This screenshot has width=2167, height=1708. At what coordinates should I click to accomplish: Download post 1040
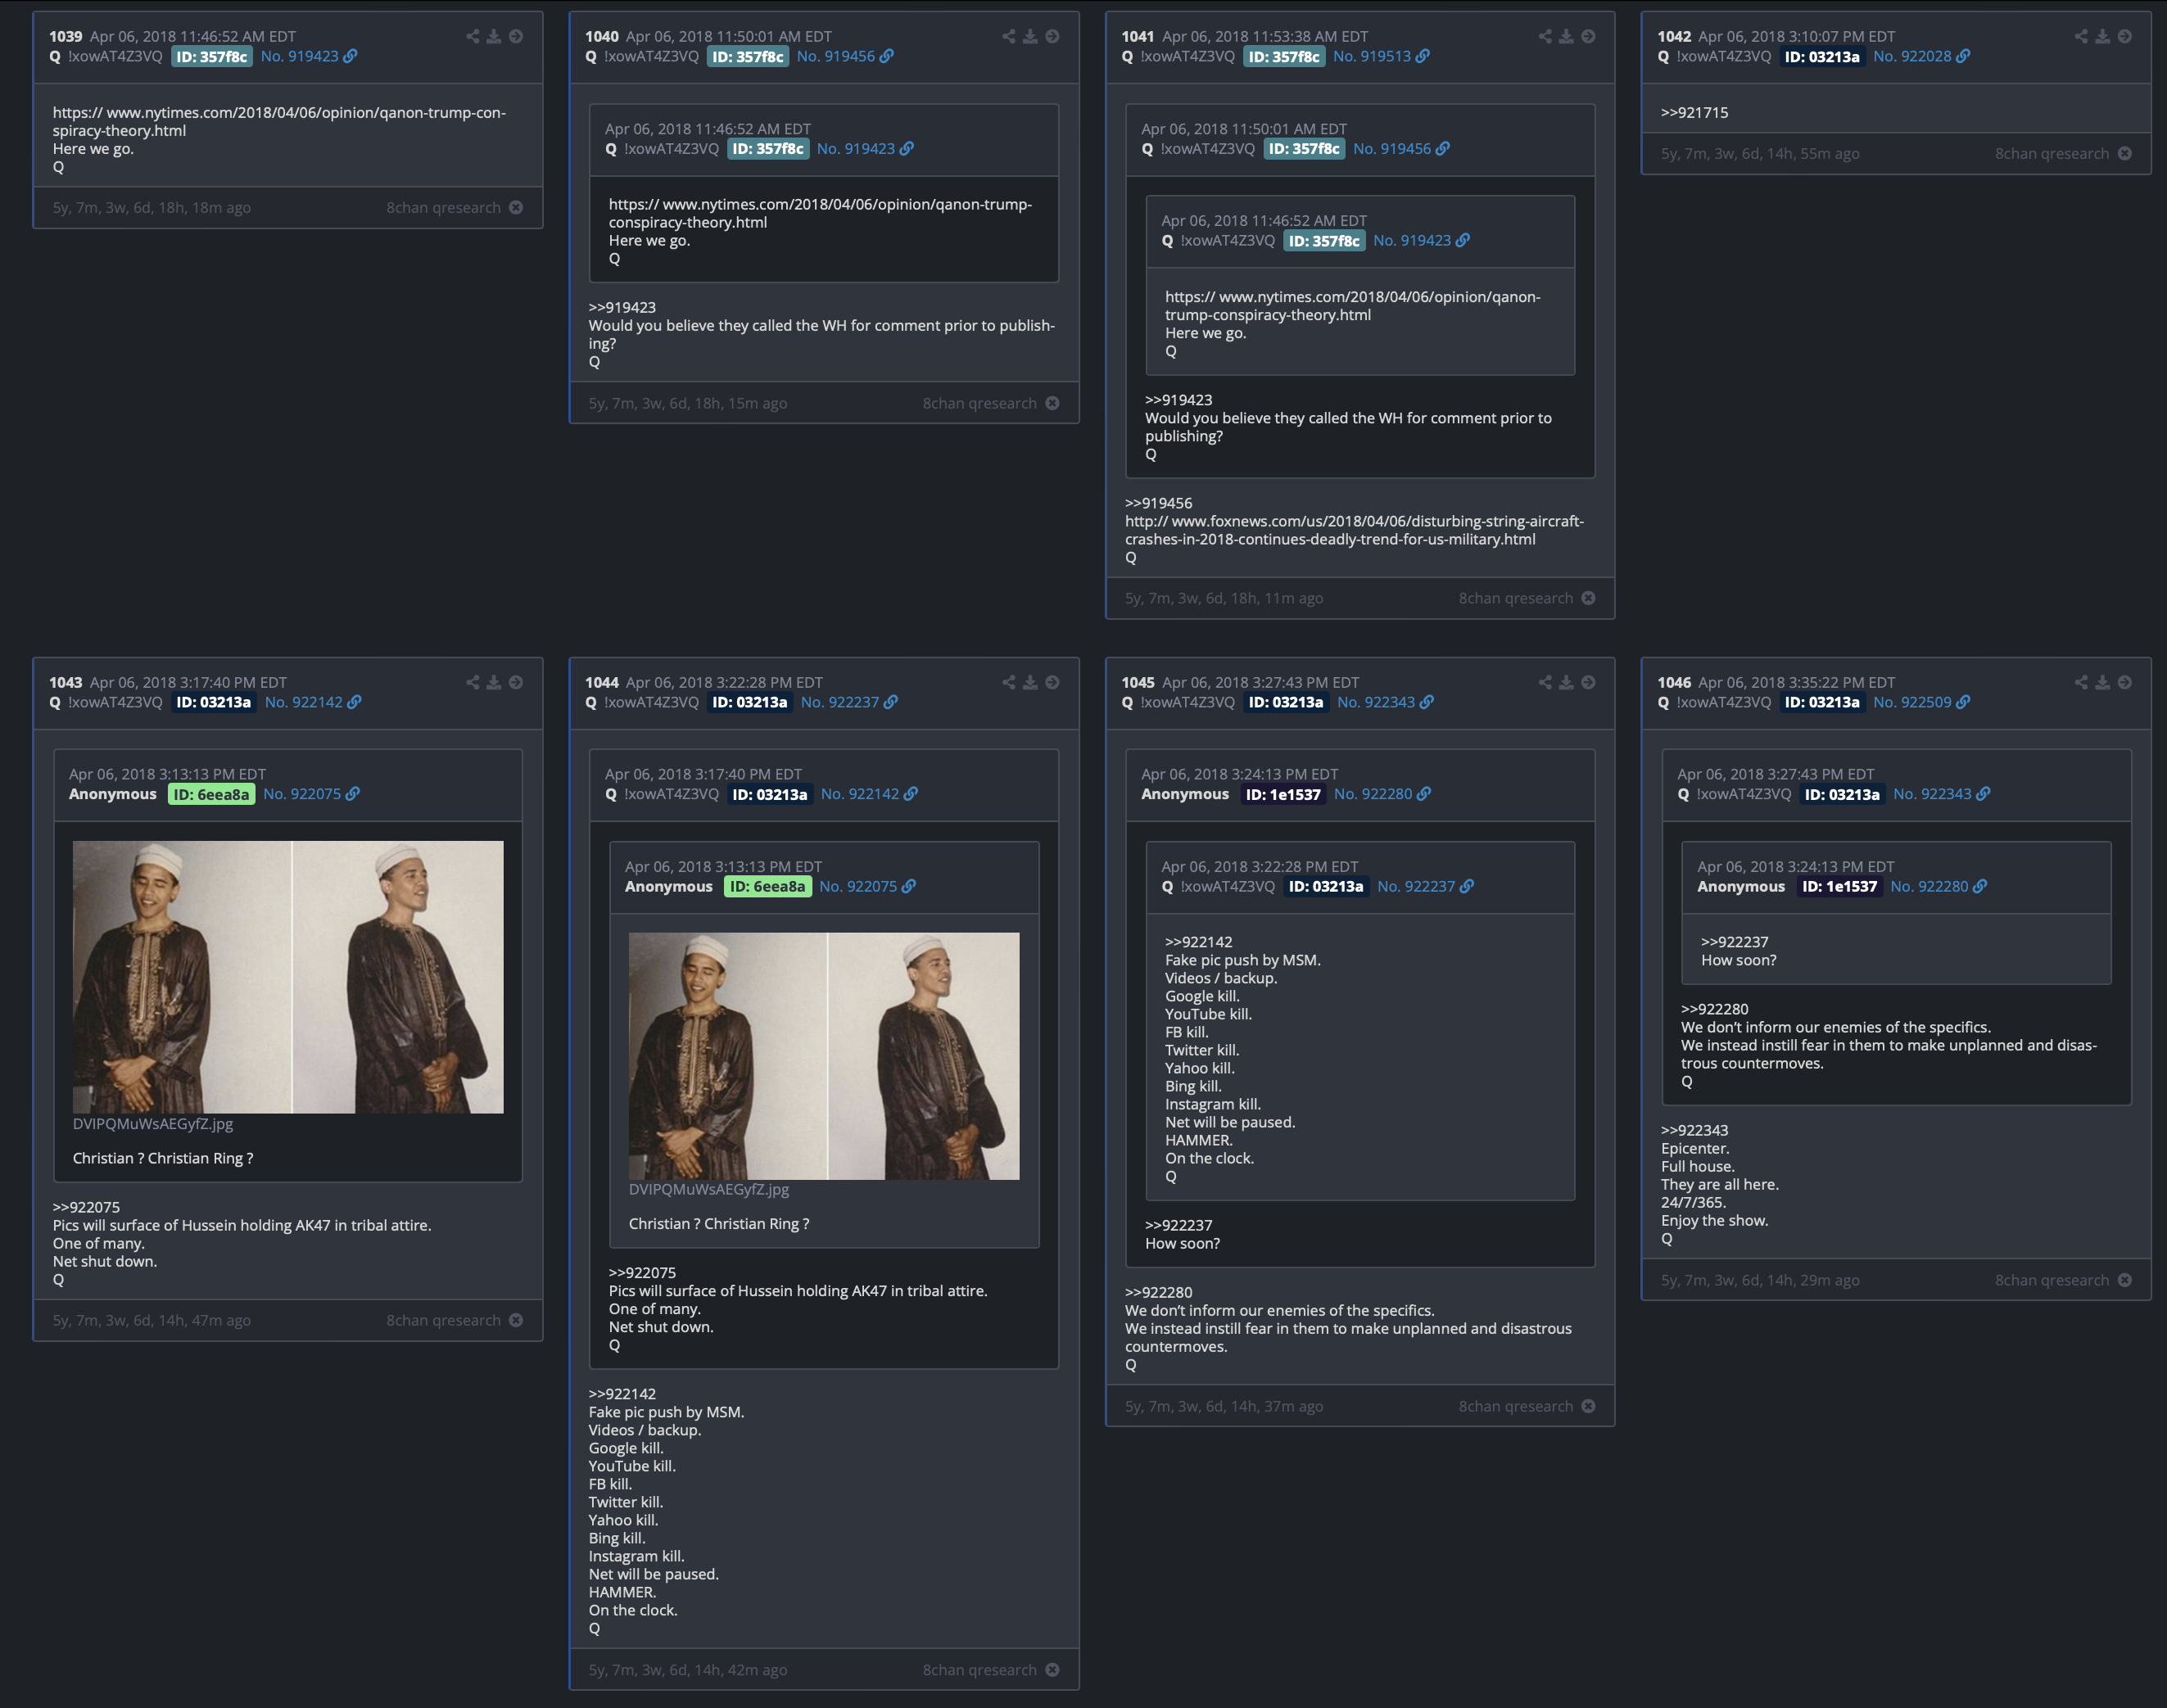coord(1030,36)
